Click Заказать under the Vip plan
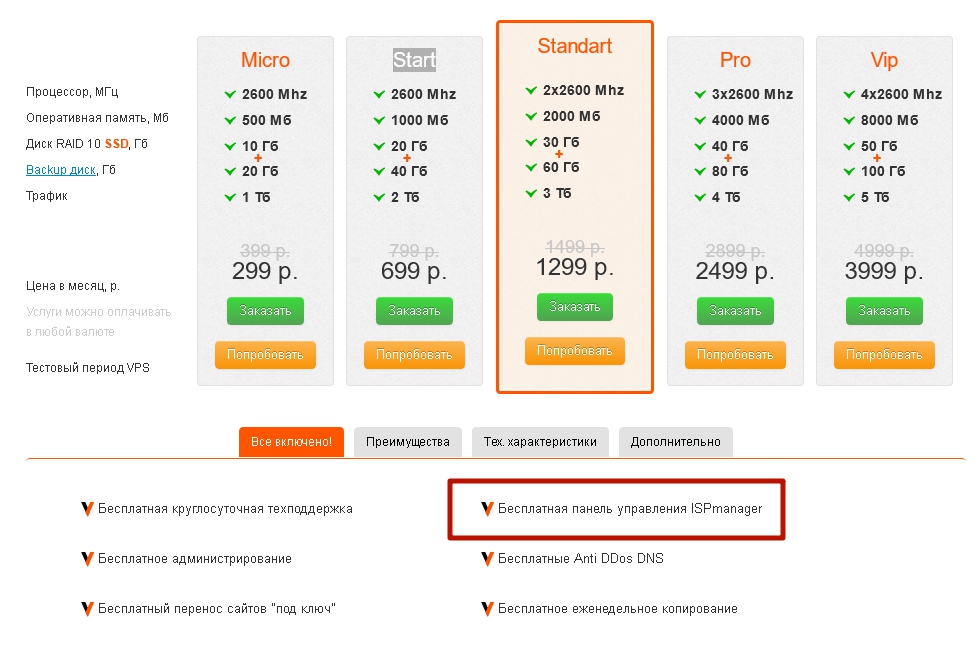Image resolution: width=978 pixels, height=662 pixels. (x=884, y=311)
